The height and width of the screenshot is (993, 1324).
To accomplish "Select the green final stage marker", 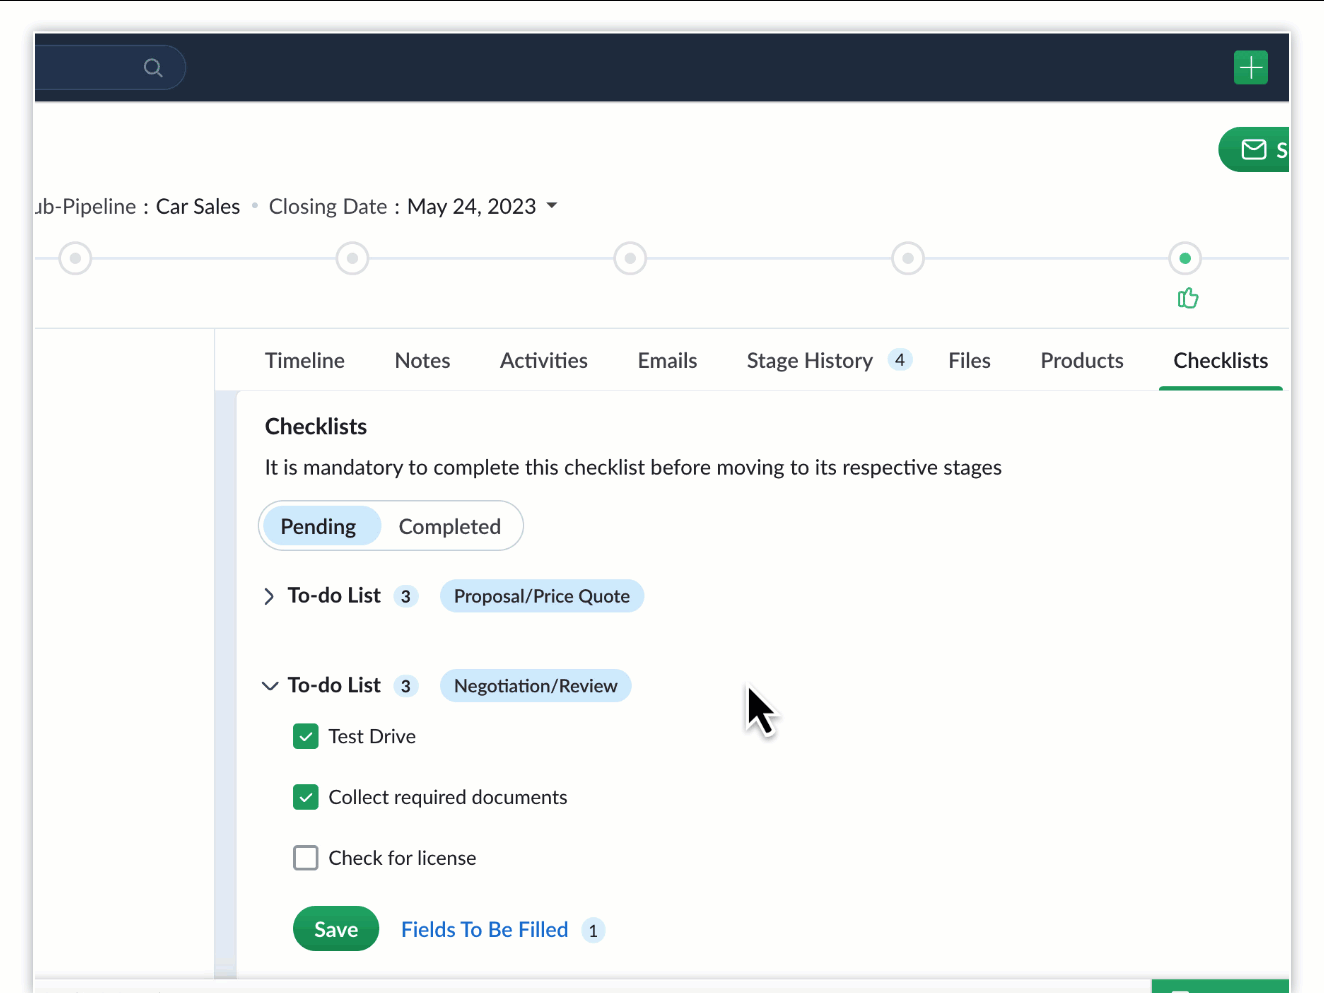I will coord(1185,258).
